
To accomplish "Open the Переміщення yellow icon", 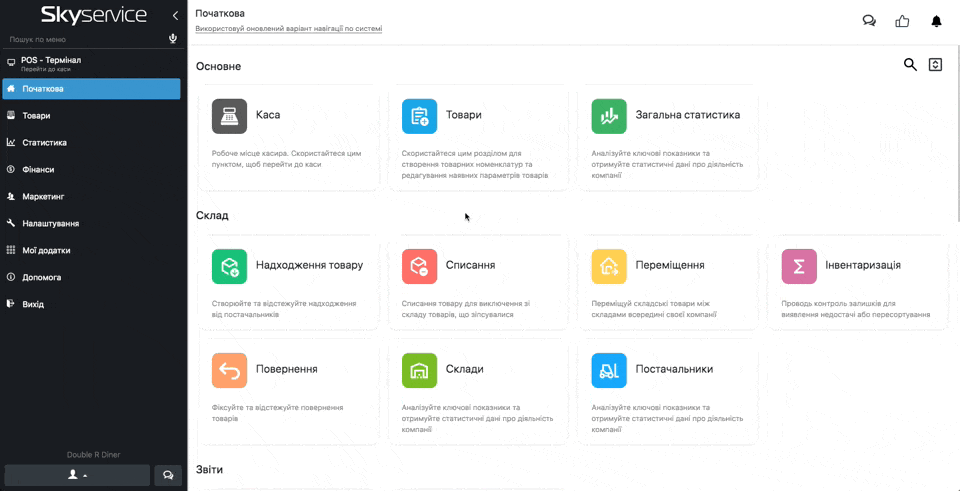I will click(609, 266).
